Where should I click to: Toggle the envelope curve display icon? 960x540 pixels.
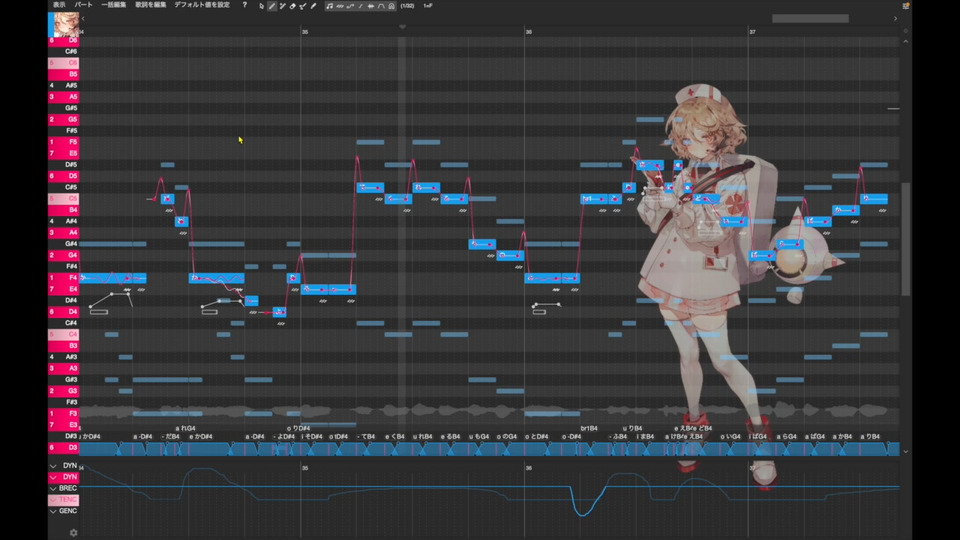click(381, 6)
